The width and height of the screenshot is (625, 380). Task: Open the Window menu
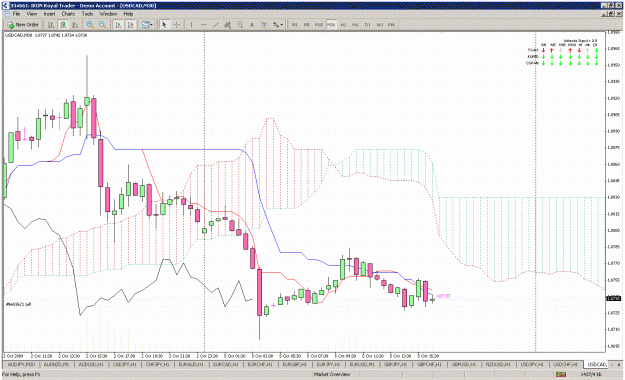108,14
